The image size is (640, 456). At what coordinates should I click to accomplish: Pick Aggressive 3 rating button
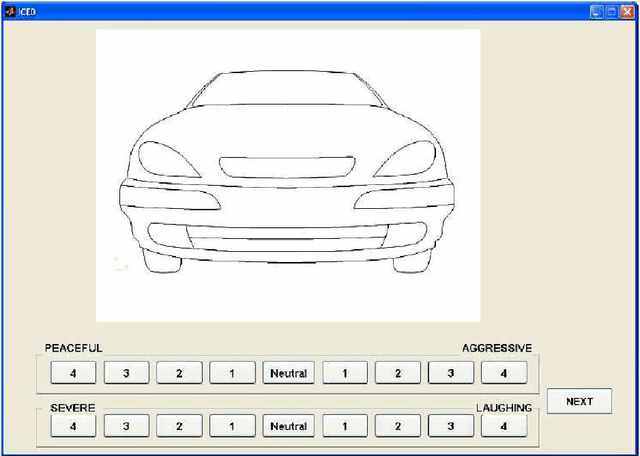tap(451, 373)
